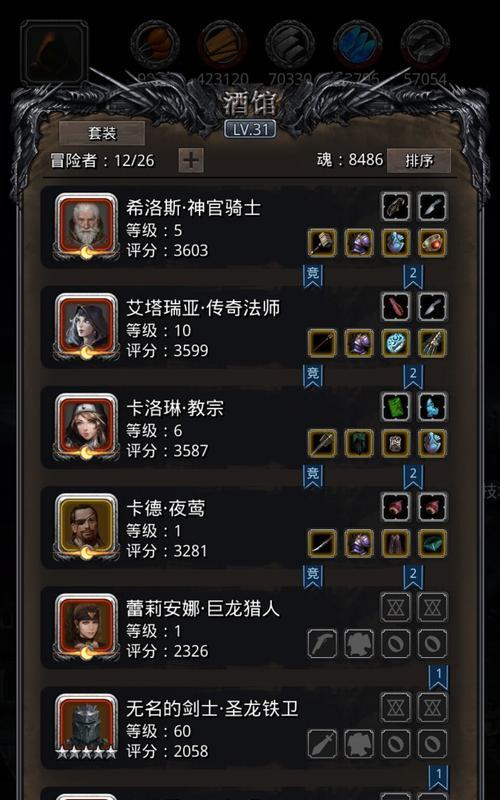The image size is (500, 800).
Task: Click 卡德·夜莺 sword weapon slot
Action: [322, 543]
